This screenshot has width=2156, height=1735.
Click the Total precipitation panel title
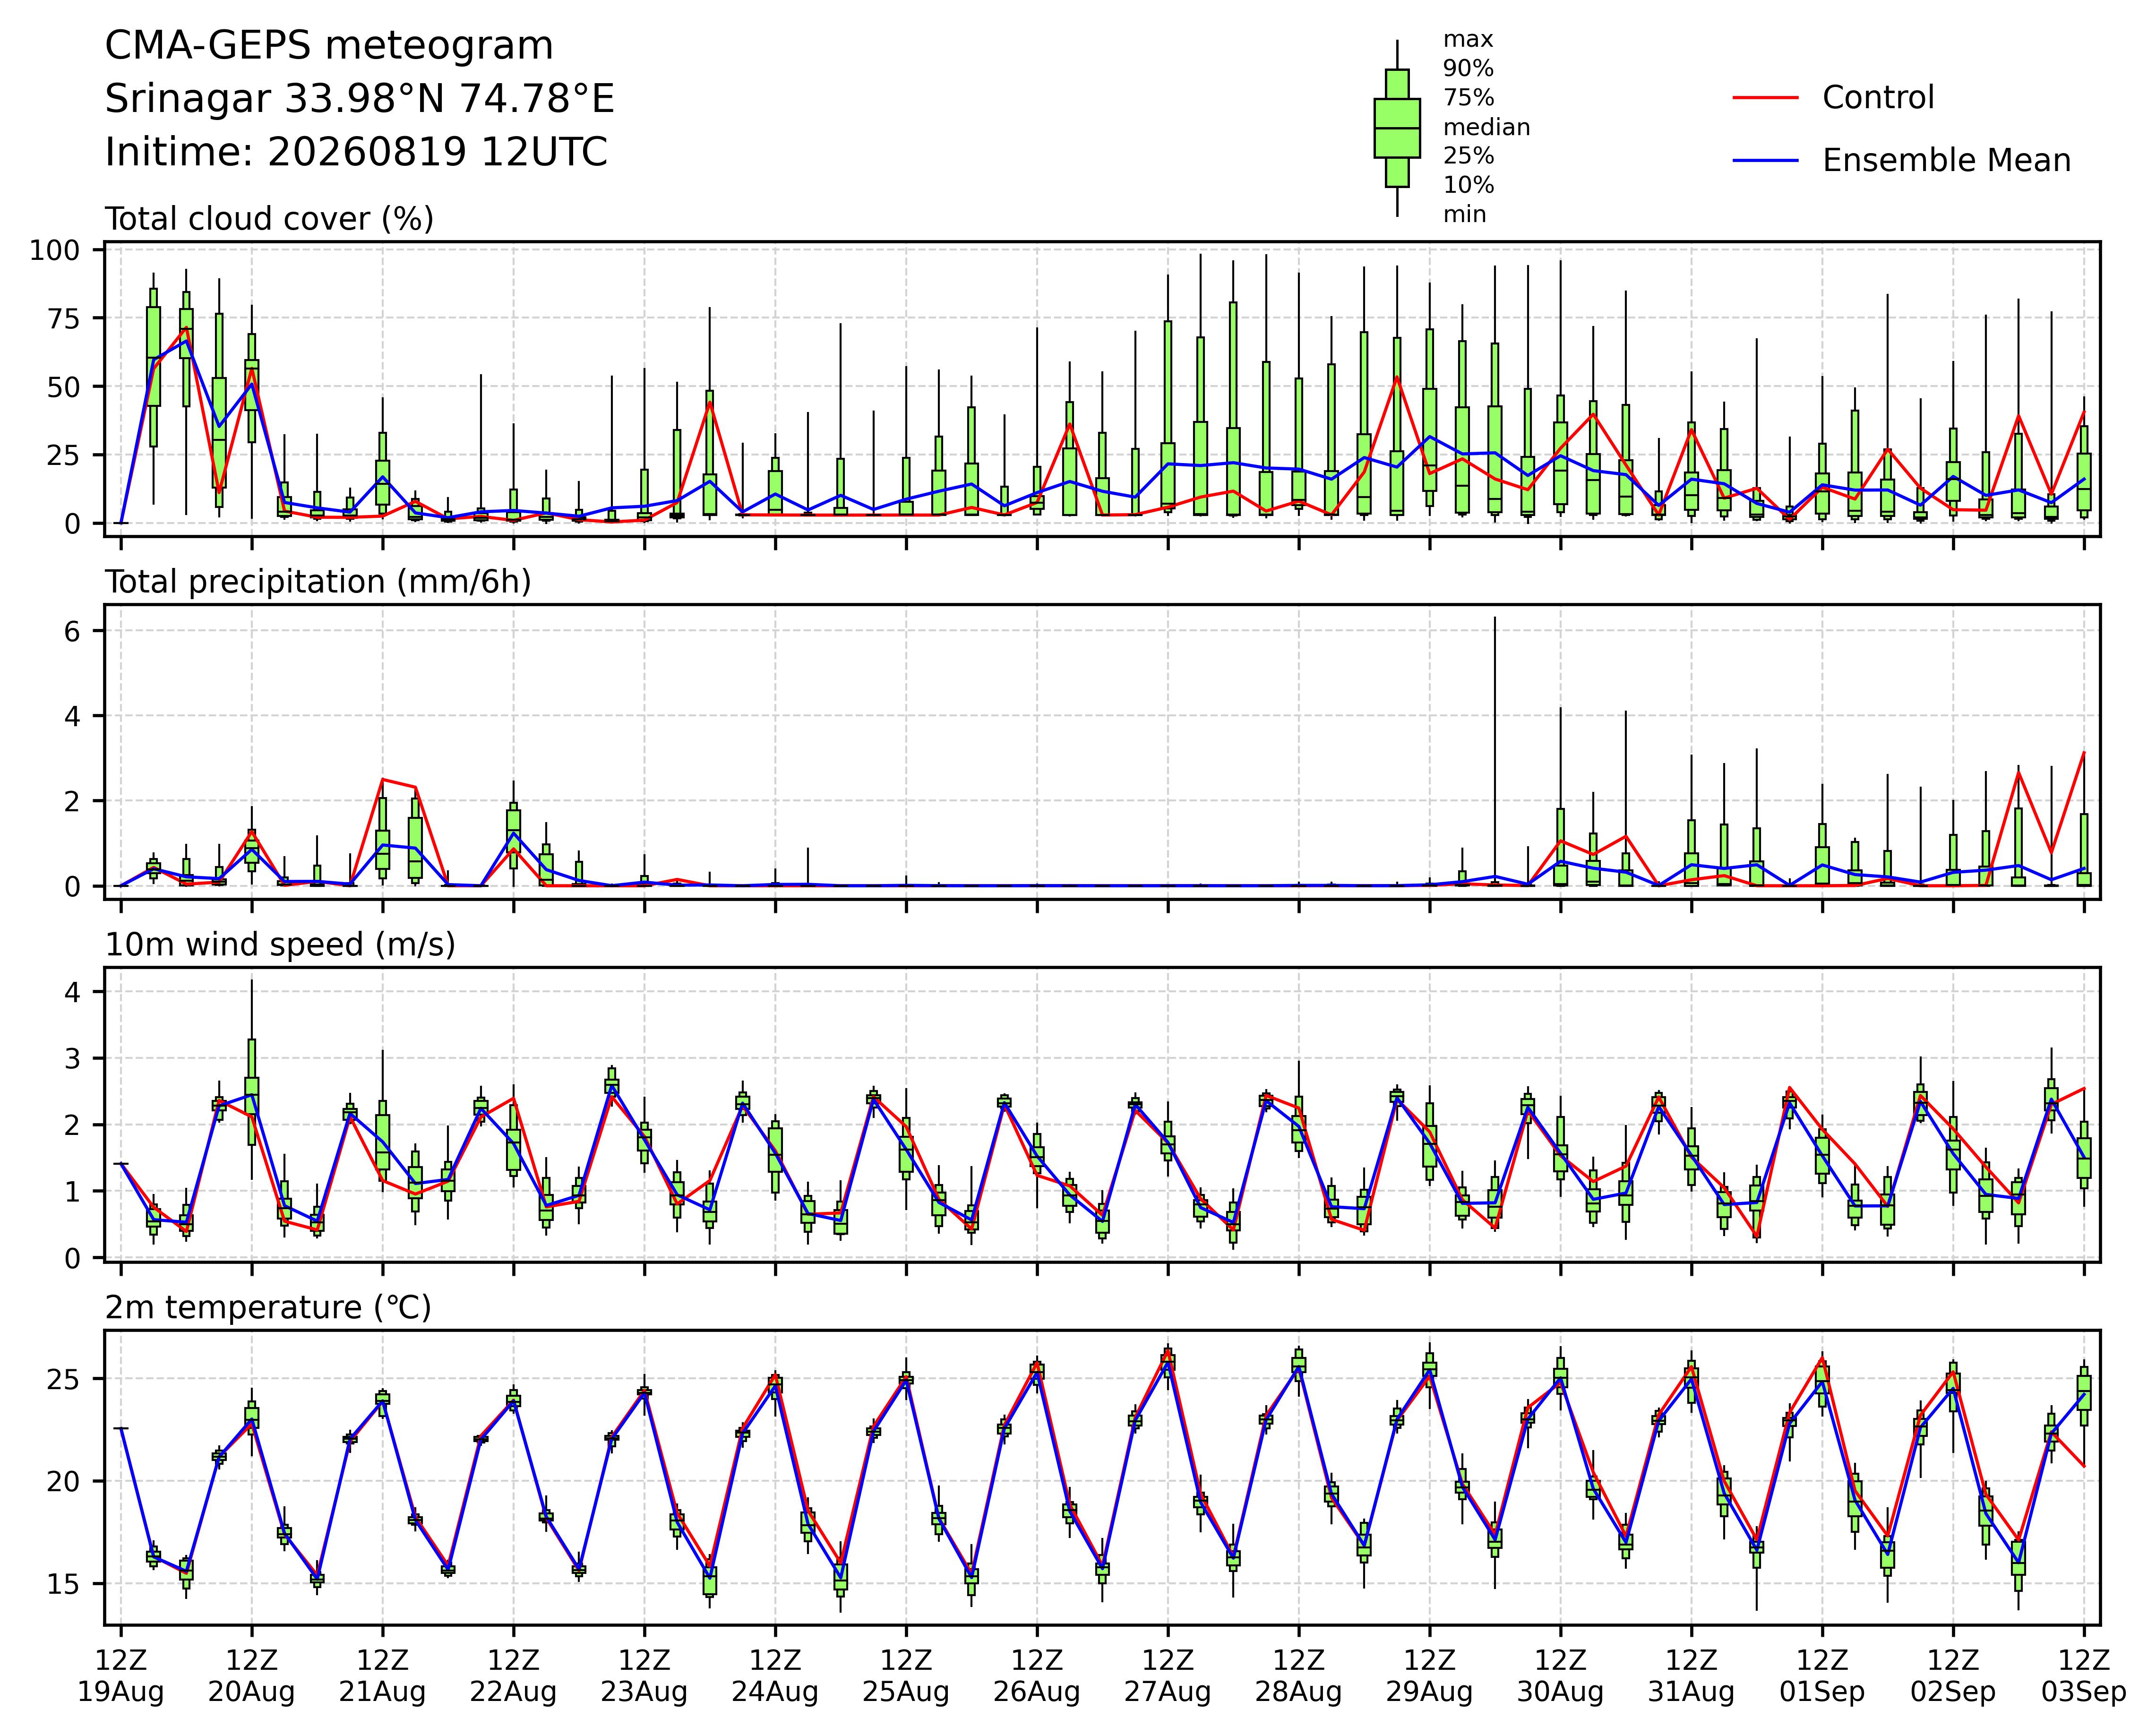(318, 582)
